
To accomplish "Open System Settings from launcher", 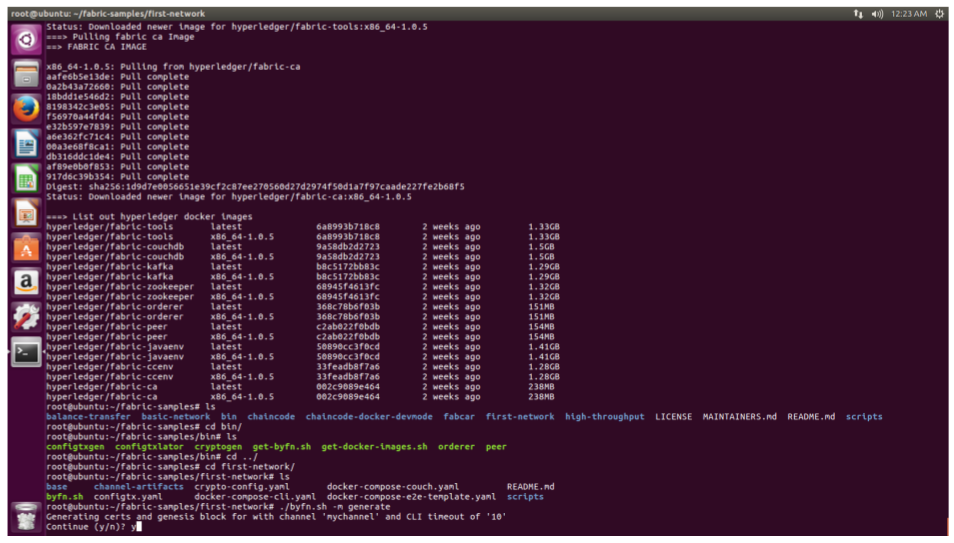I will [x=26, y=318].
